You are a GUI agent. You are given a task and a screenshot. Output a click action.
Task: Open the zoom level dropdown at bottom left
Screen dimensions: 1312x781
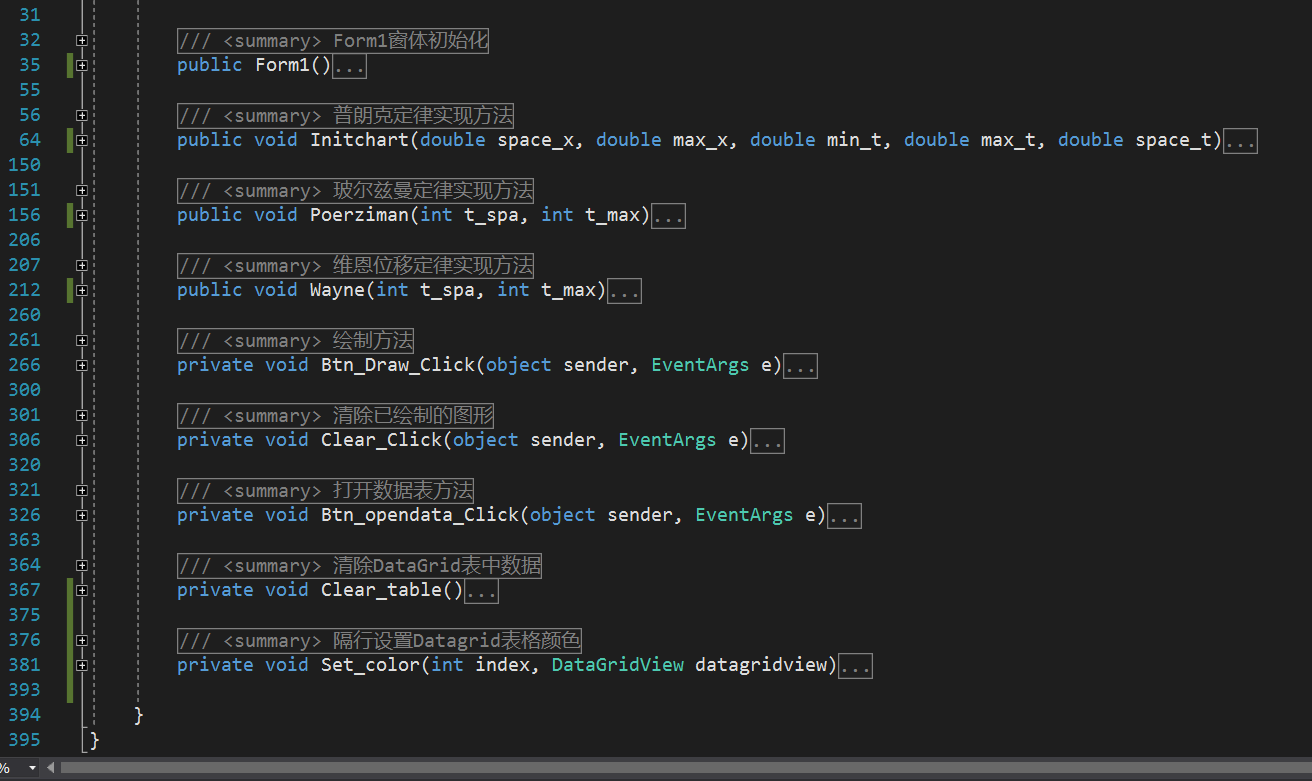[31, 768]
